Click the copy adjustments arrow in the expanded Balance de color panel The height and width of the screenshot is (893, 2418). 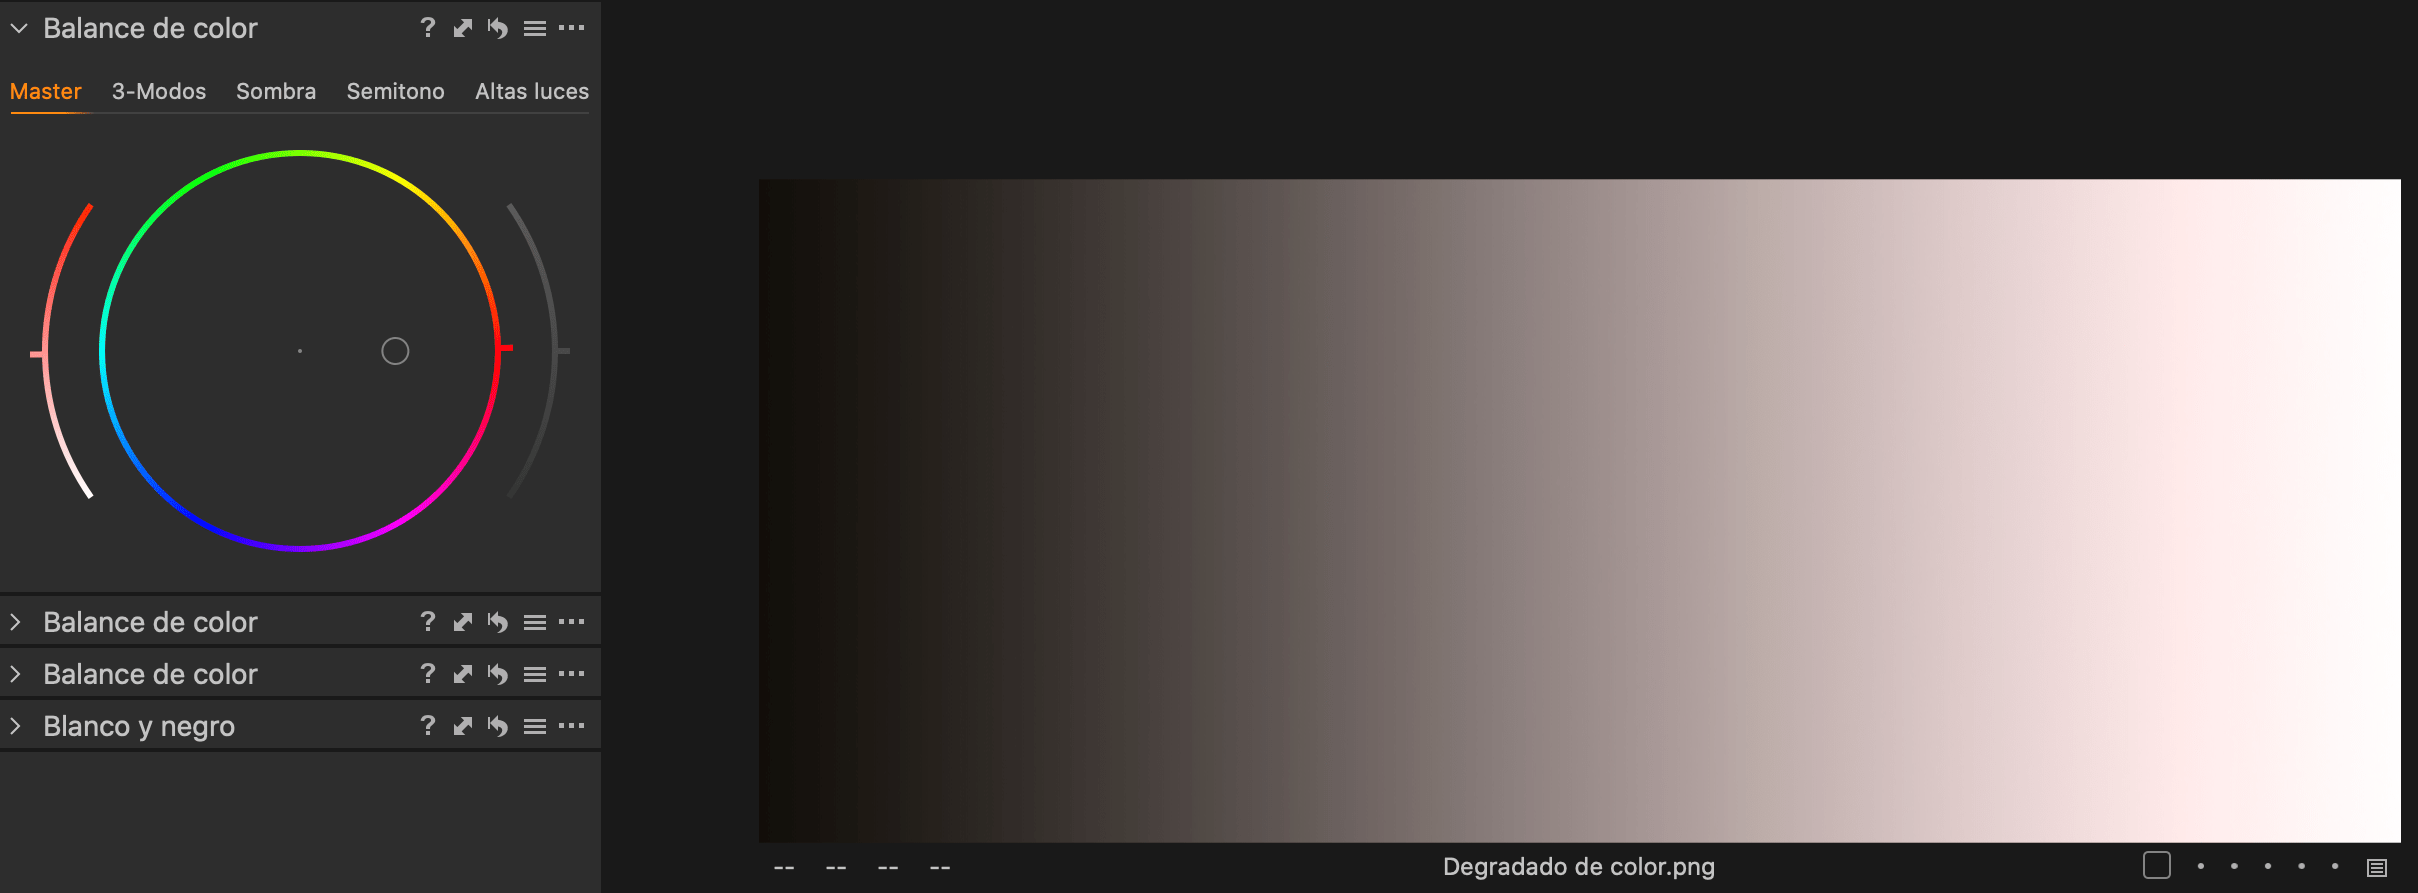[x=462, y=28]
